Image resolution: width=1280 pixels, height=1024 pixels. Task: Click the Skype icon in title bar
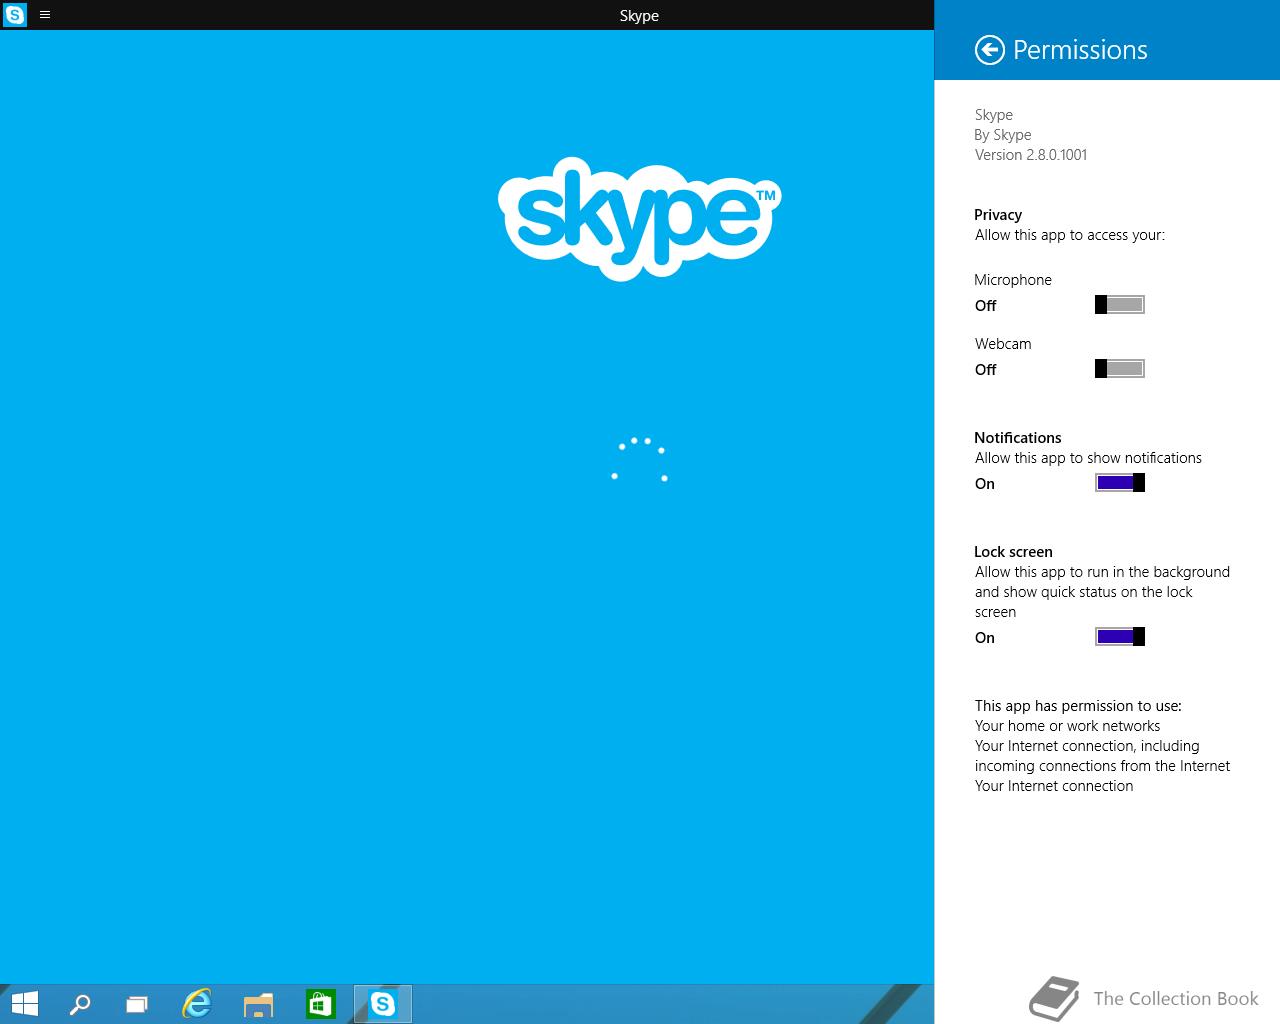pos(15,15)
